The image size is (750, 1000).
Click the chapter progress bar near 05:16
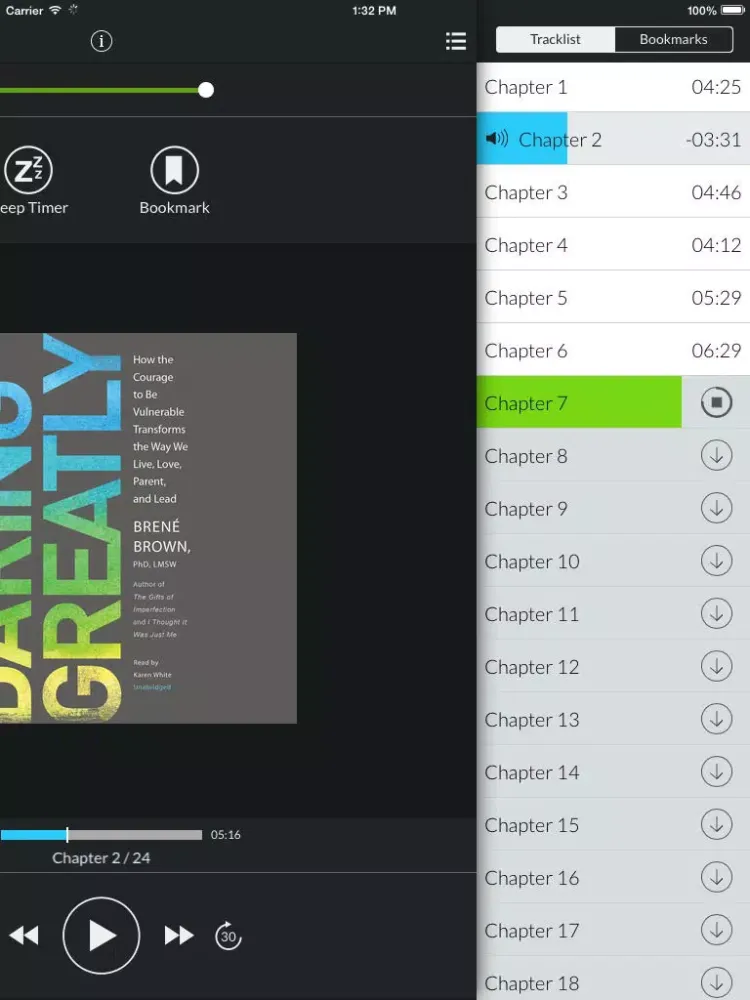pos(101,835)
